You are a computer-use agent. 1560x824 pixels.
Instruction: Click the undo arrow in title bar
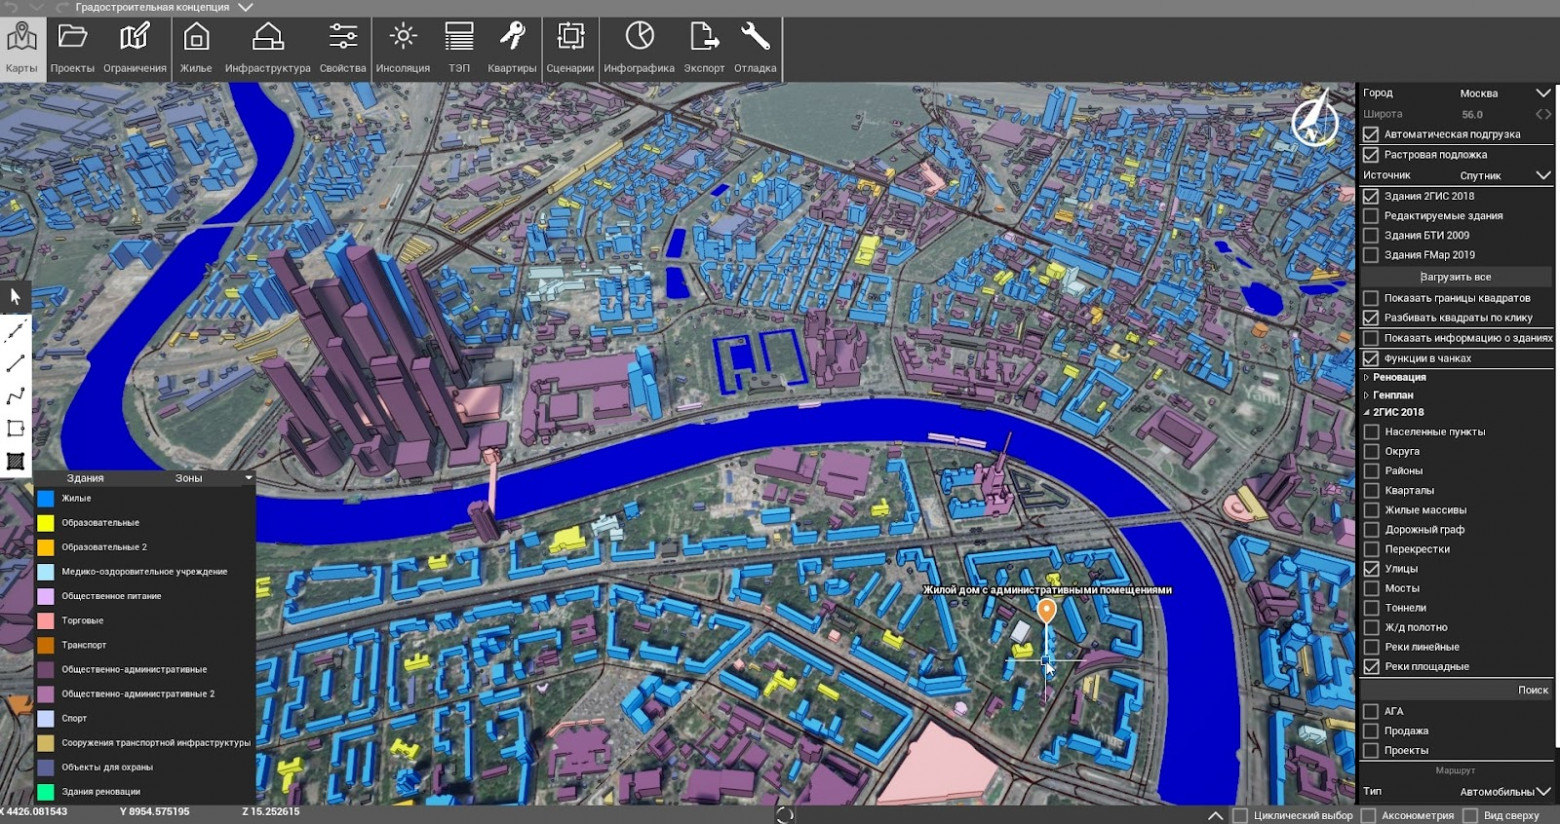click(12, 7)
